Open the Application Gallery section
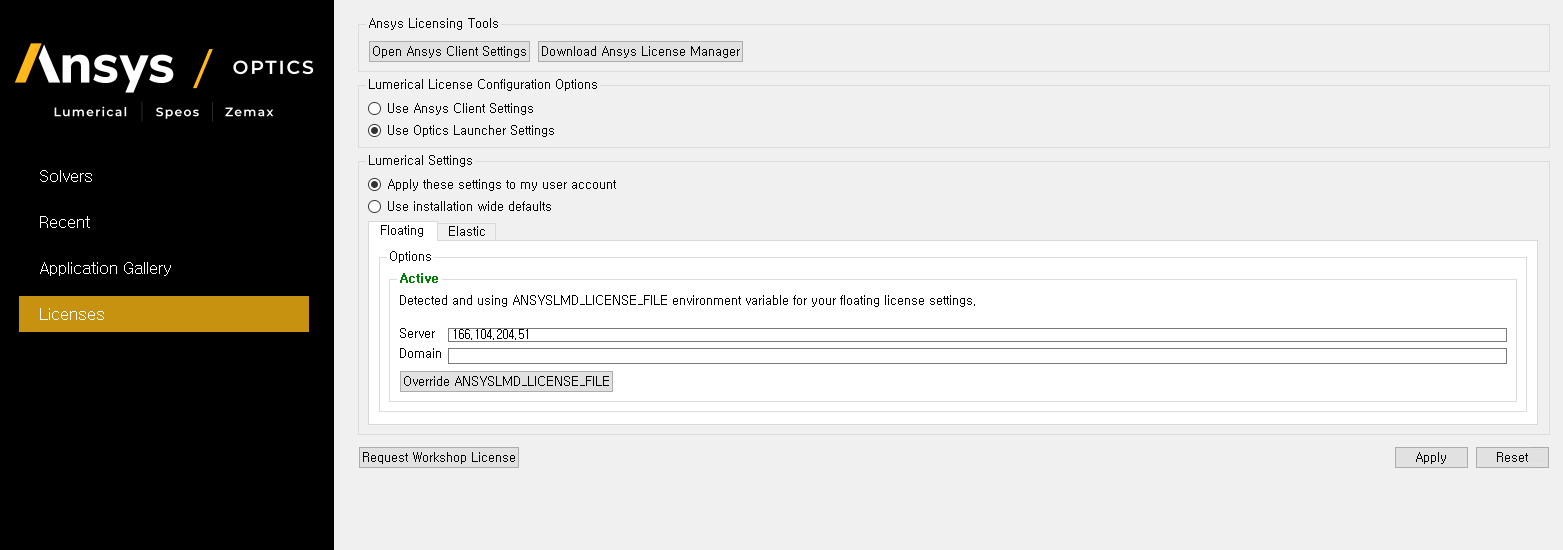 (105, 268)
